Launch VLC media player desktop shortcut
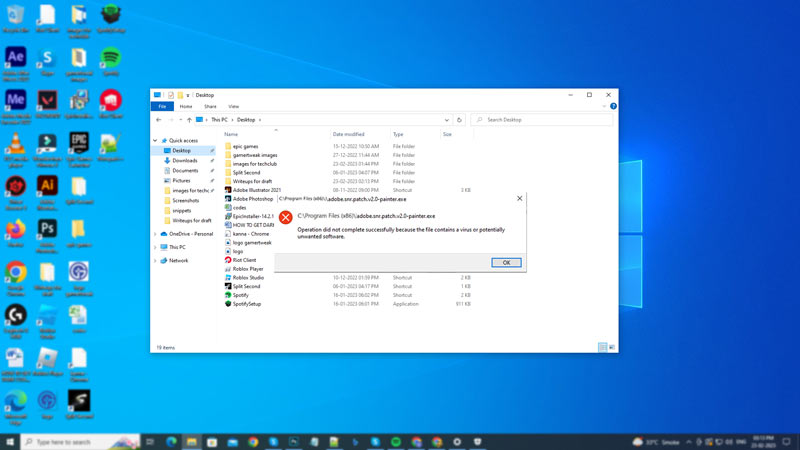 15,148
